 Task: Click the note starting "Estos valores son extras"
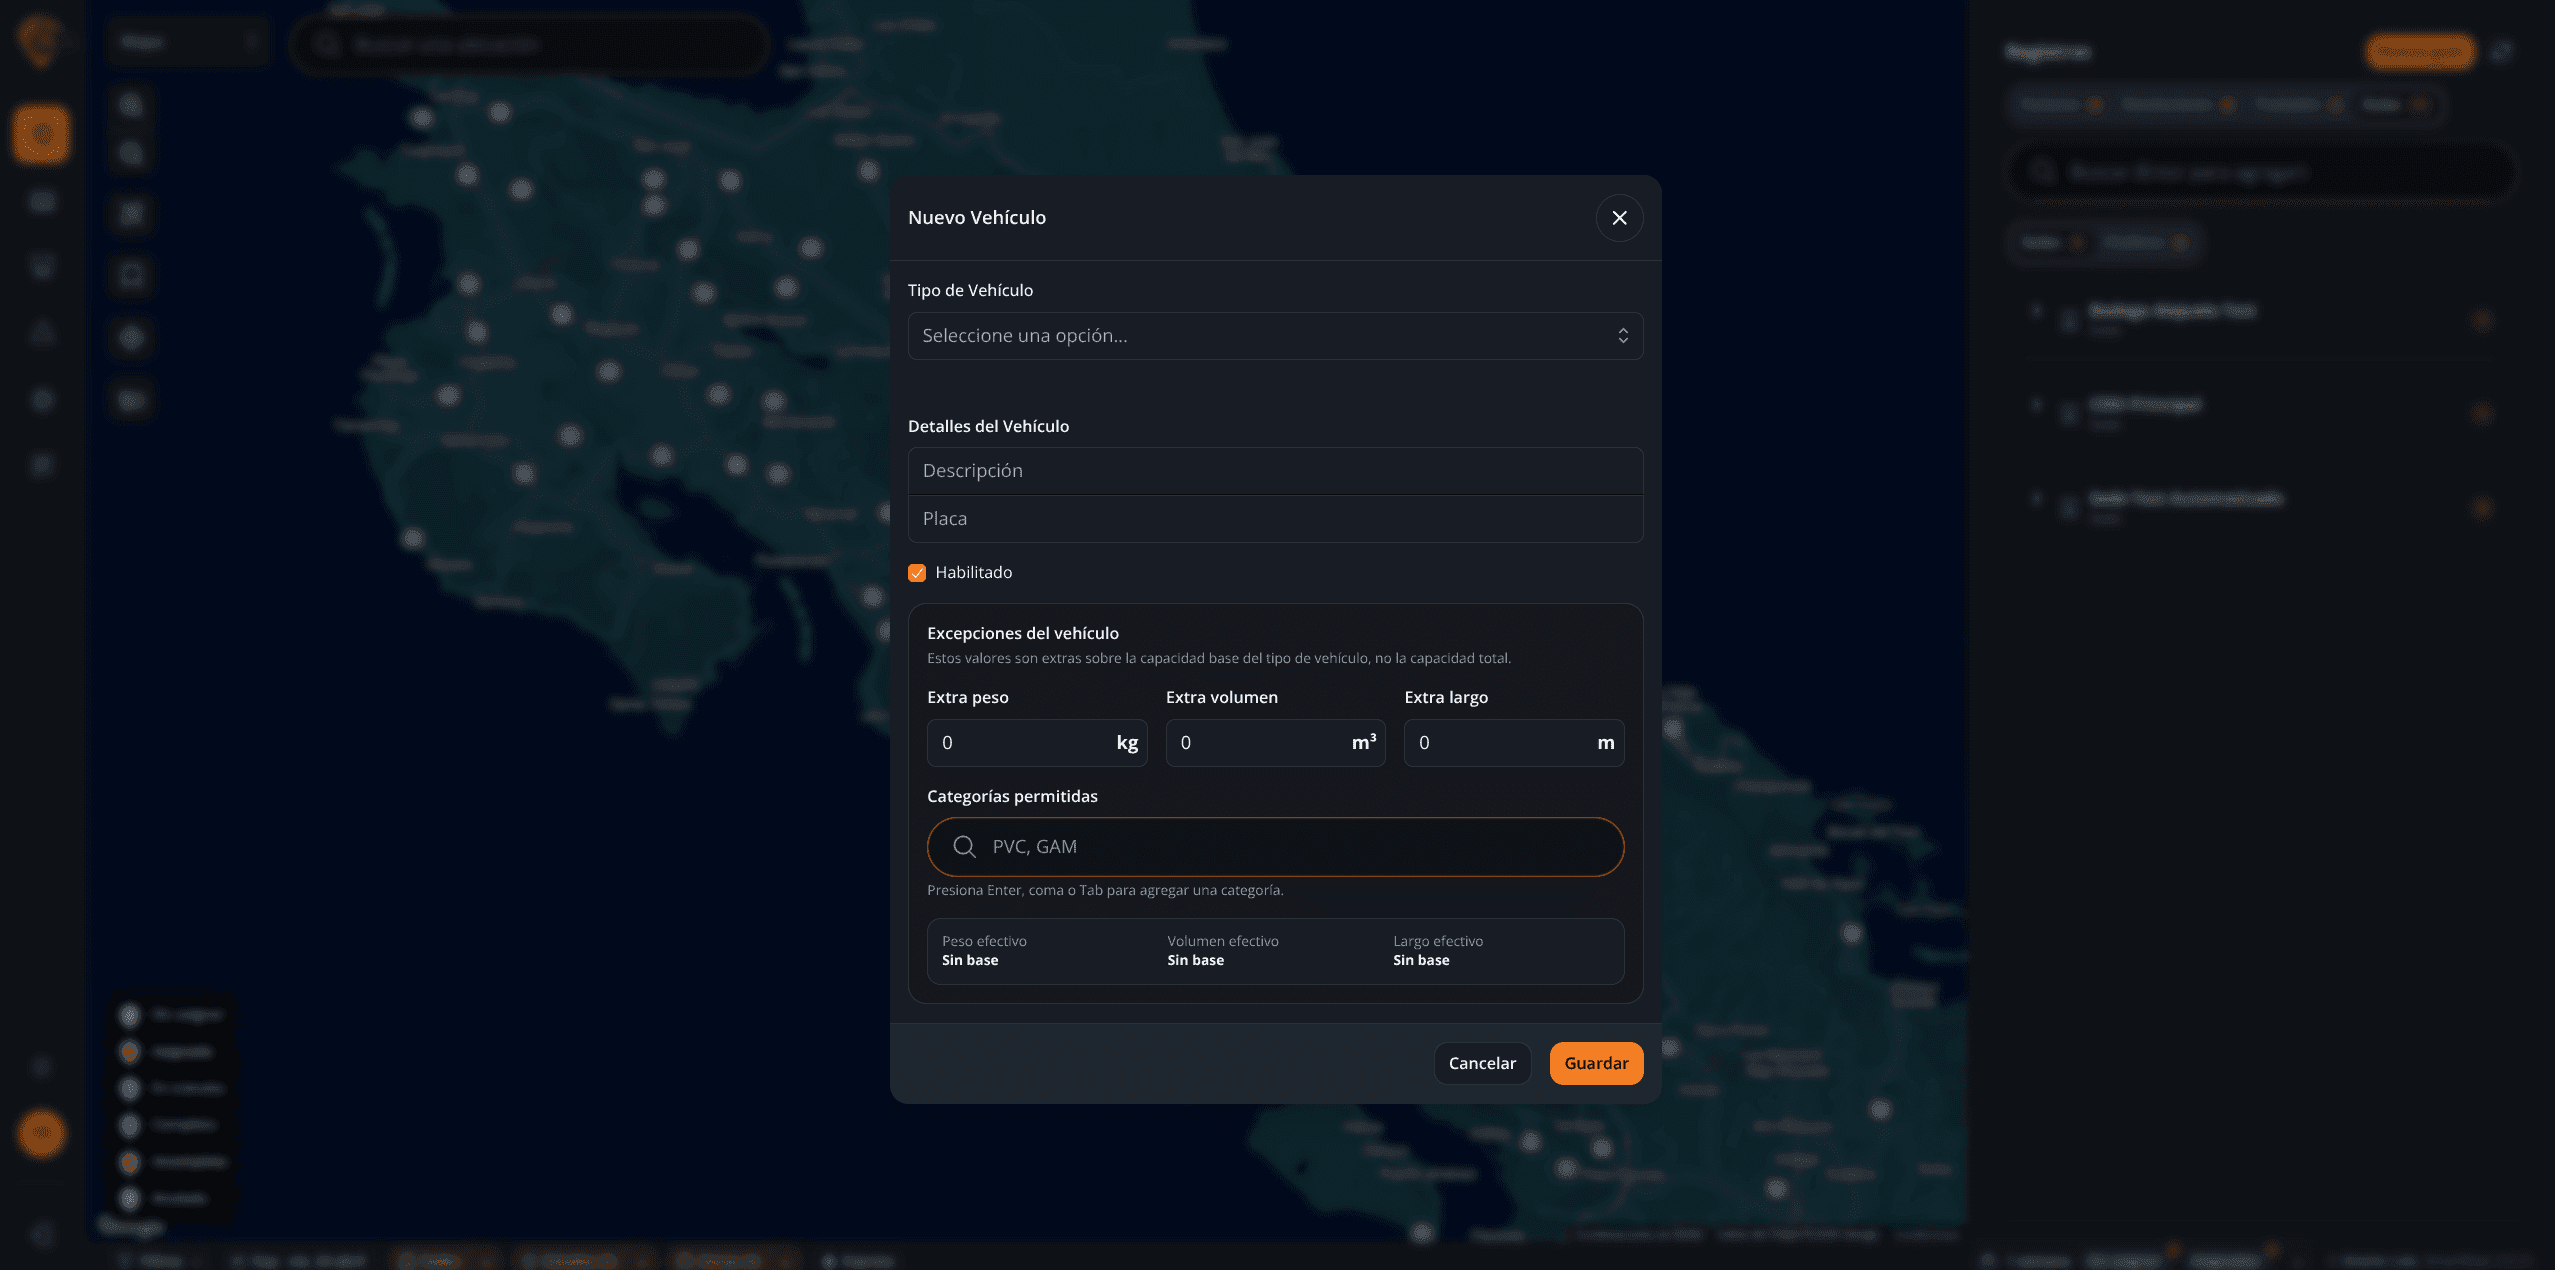(x=1219, y=658)
